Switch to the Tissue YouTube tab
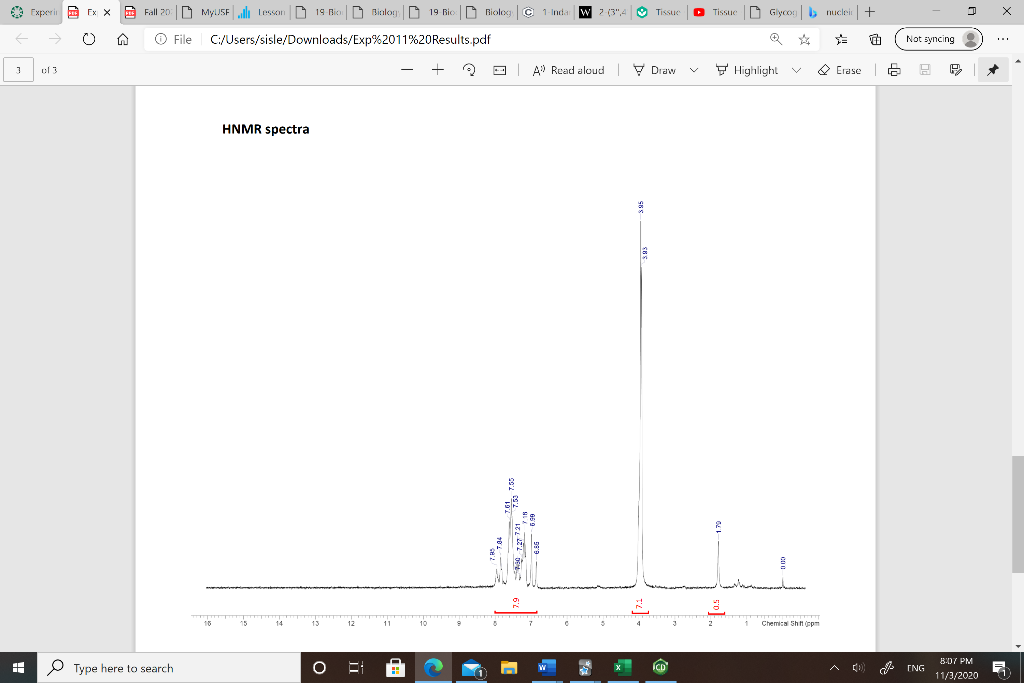1024x683 pixels. click(717, 12)
